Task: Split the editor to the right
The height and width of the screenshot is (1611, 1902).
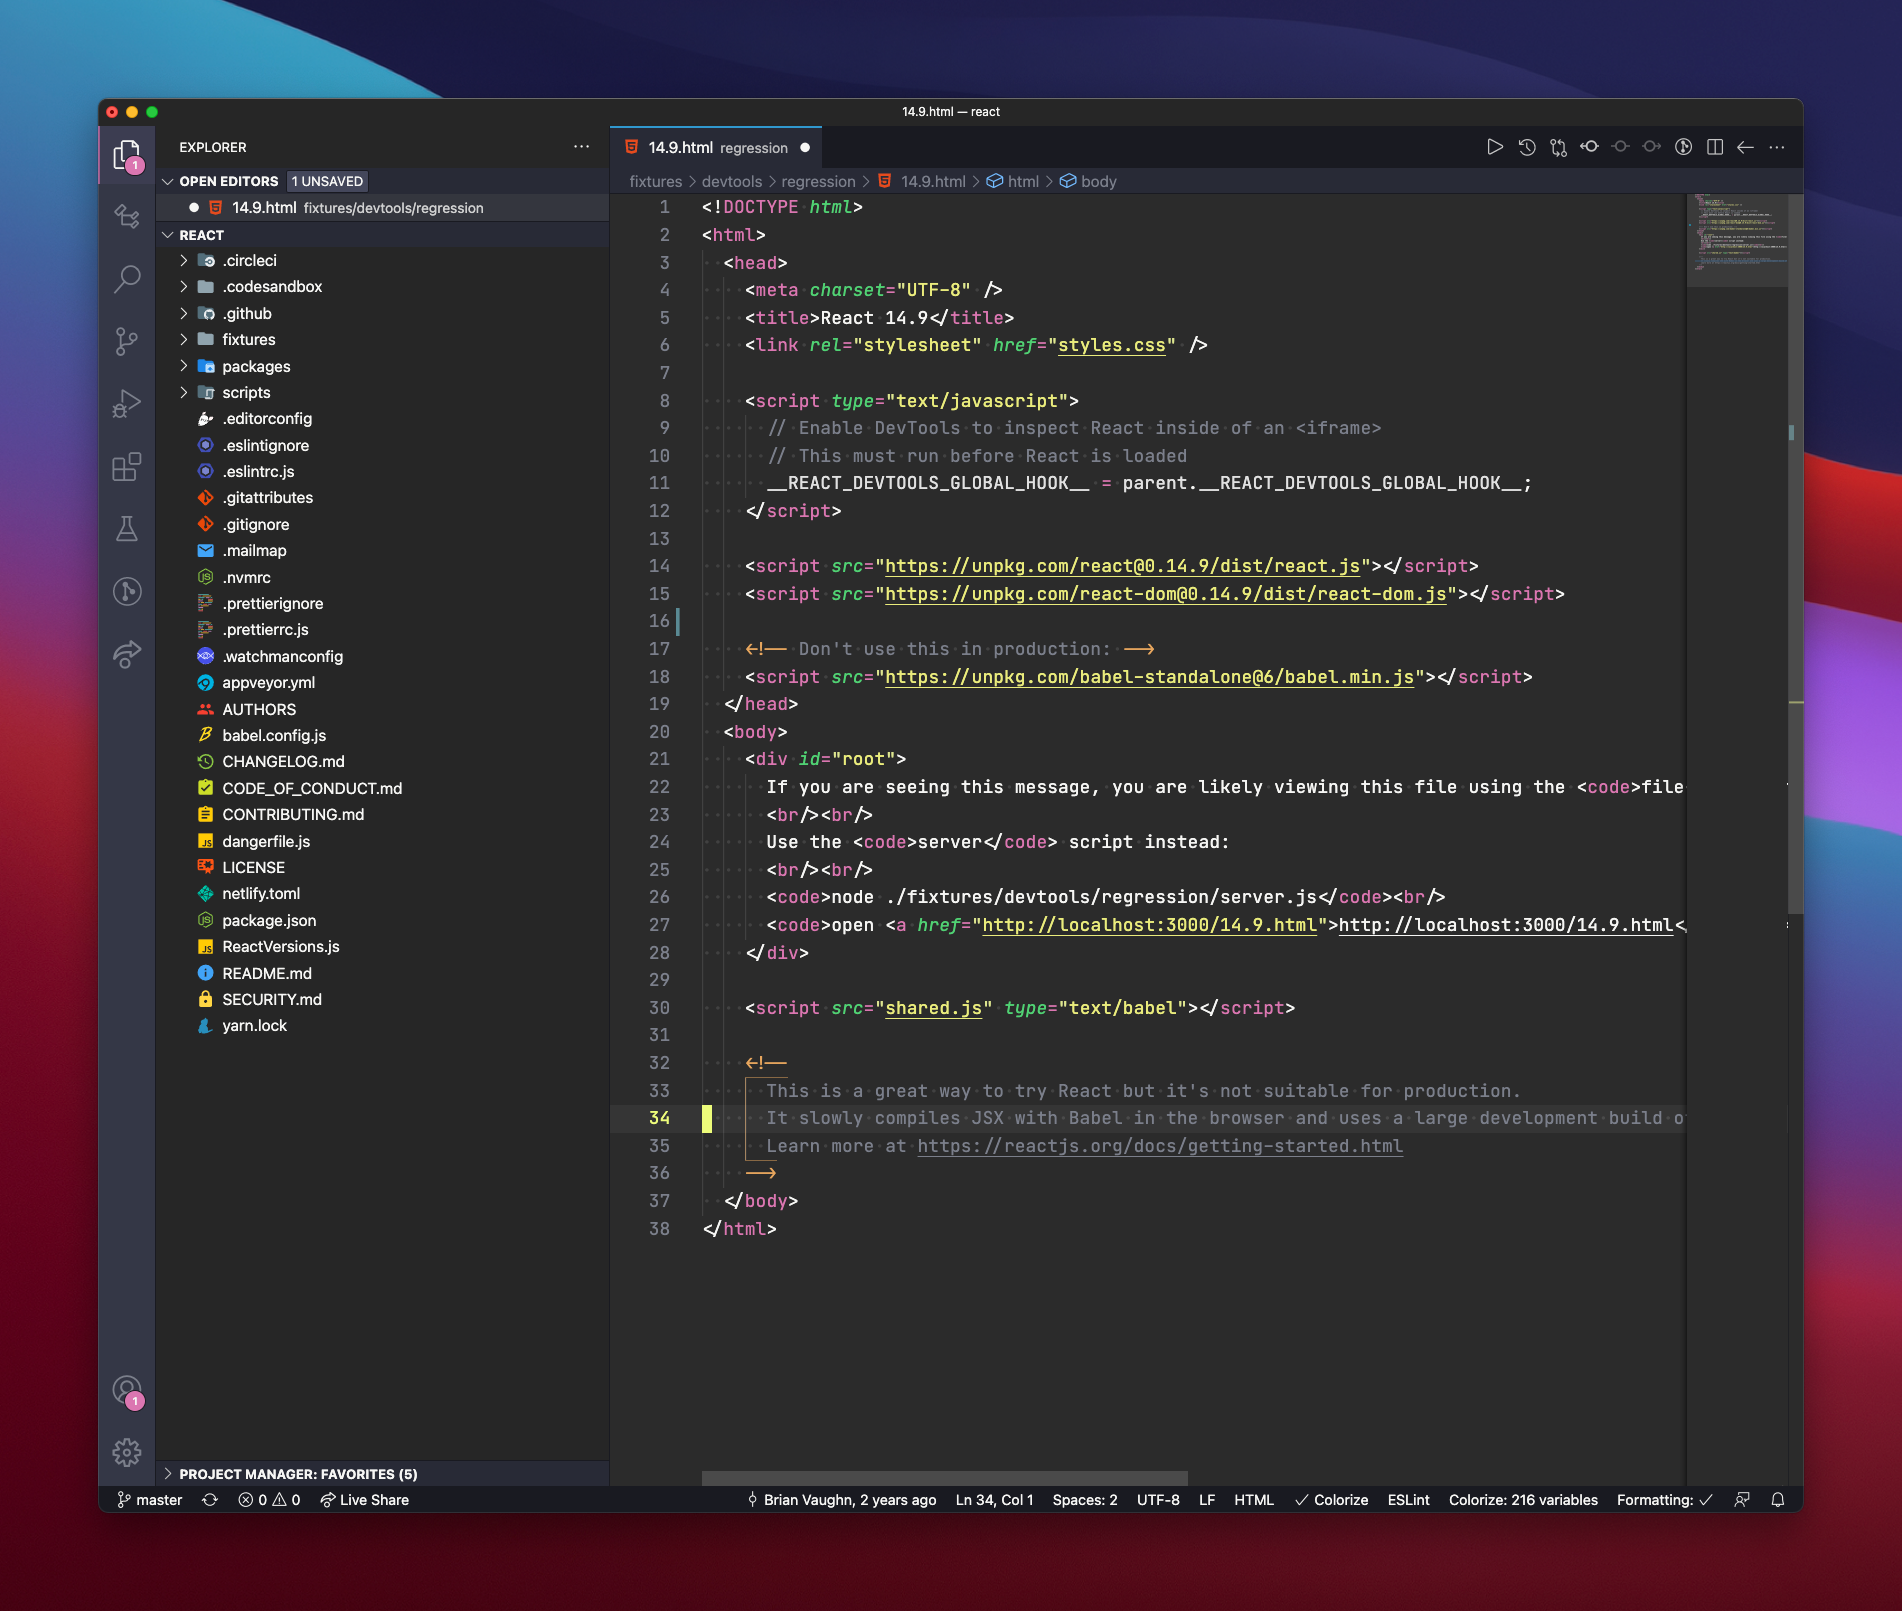Action: point(1715,147)
